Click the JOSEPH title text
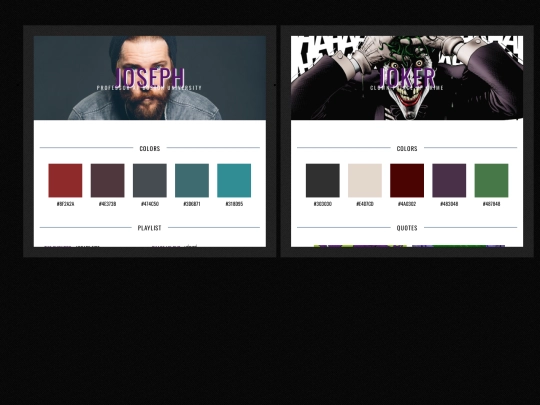Image resolution: width=540 pixels, height=405 pixels. coord(149,77)
